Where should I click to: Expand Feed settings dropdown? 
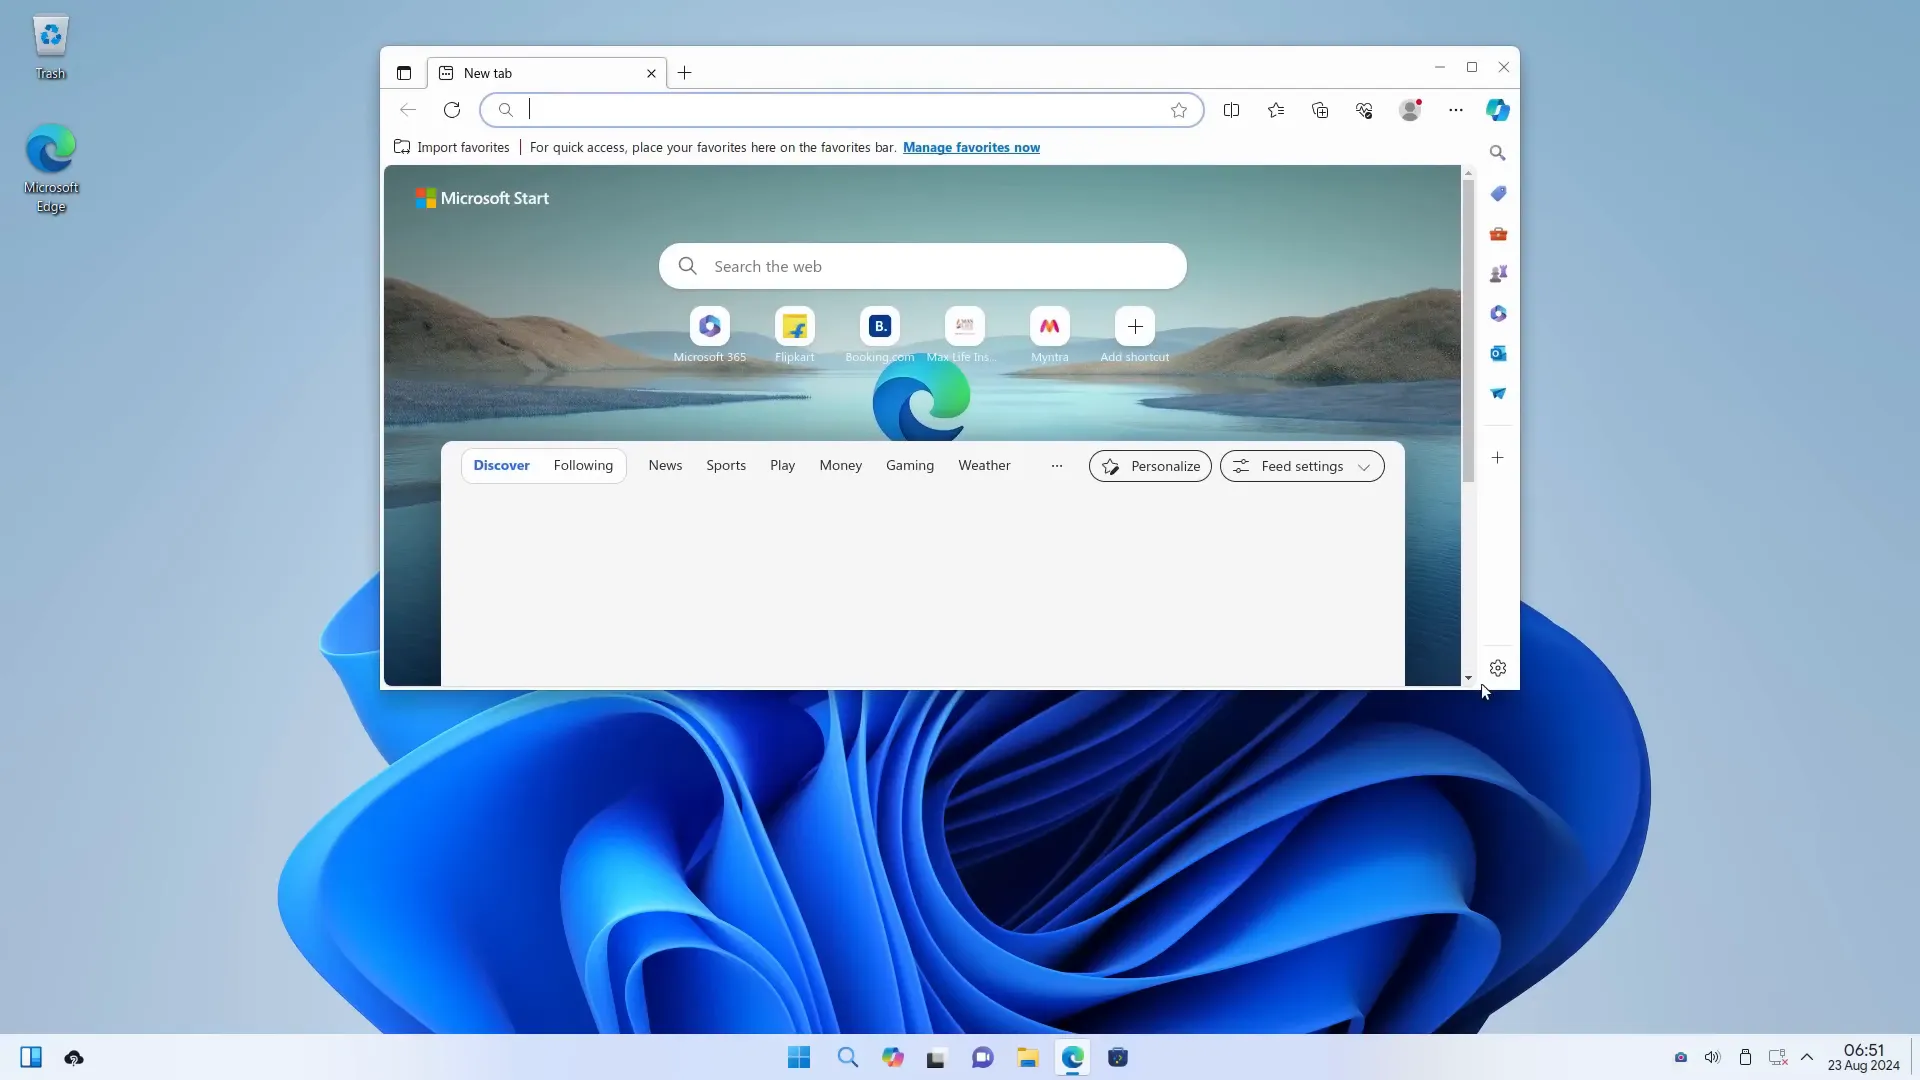click(x=1302, y=466)
